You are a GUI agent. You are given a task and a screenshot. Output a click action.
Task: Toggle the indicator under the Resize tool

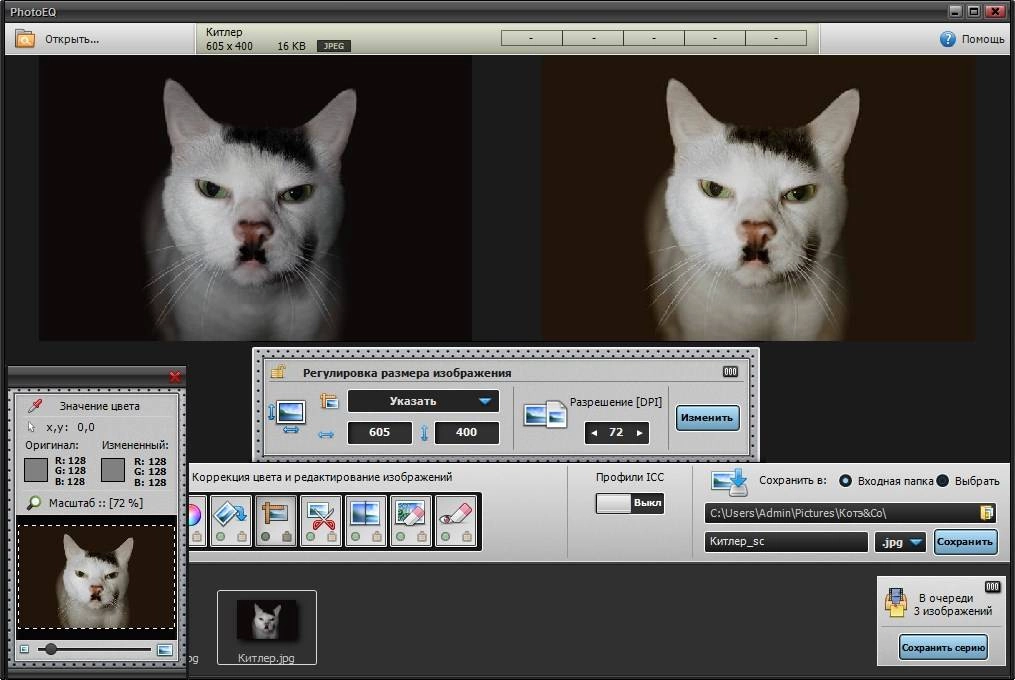[x=265, y=537]
